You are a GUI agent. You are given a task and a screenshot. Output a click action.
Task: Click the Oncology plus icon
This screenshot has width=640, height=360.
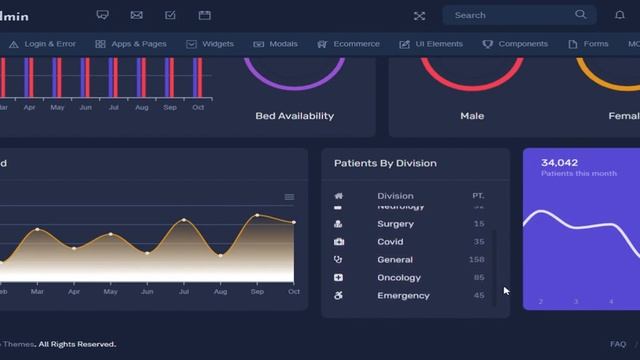coord(338,278)
